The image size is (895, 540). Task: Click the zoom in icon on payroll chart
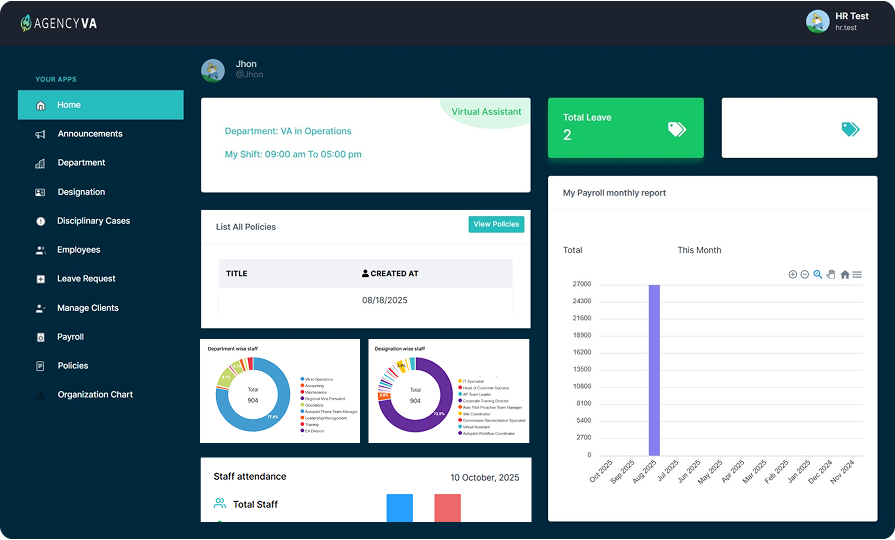793,274
